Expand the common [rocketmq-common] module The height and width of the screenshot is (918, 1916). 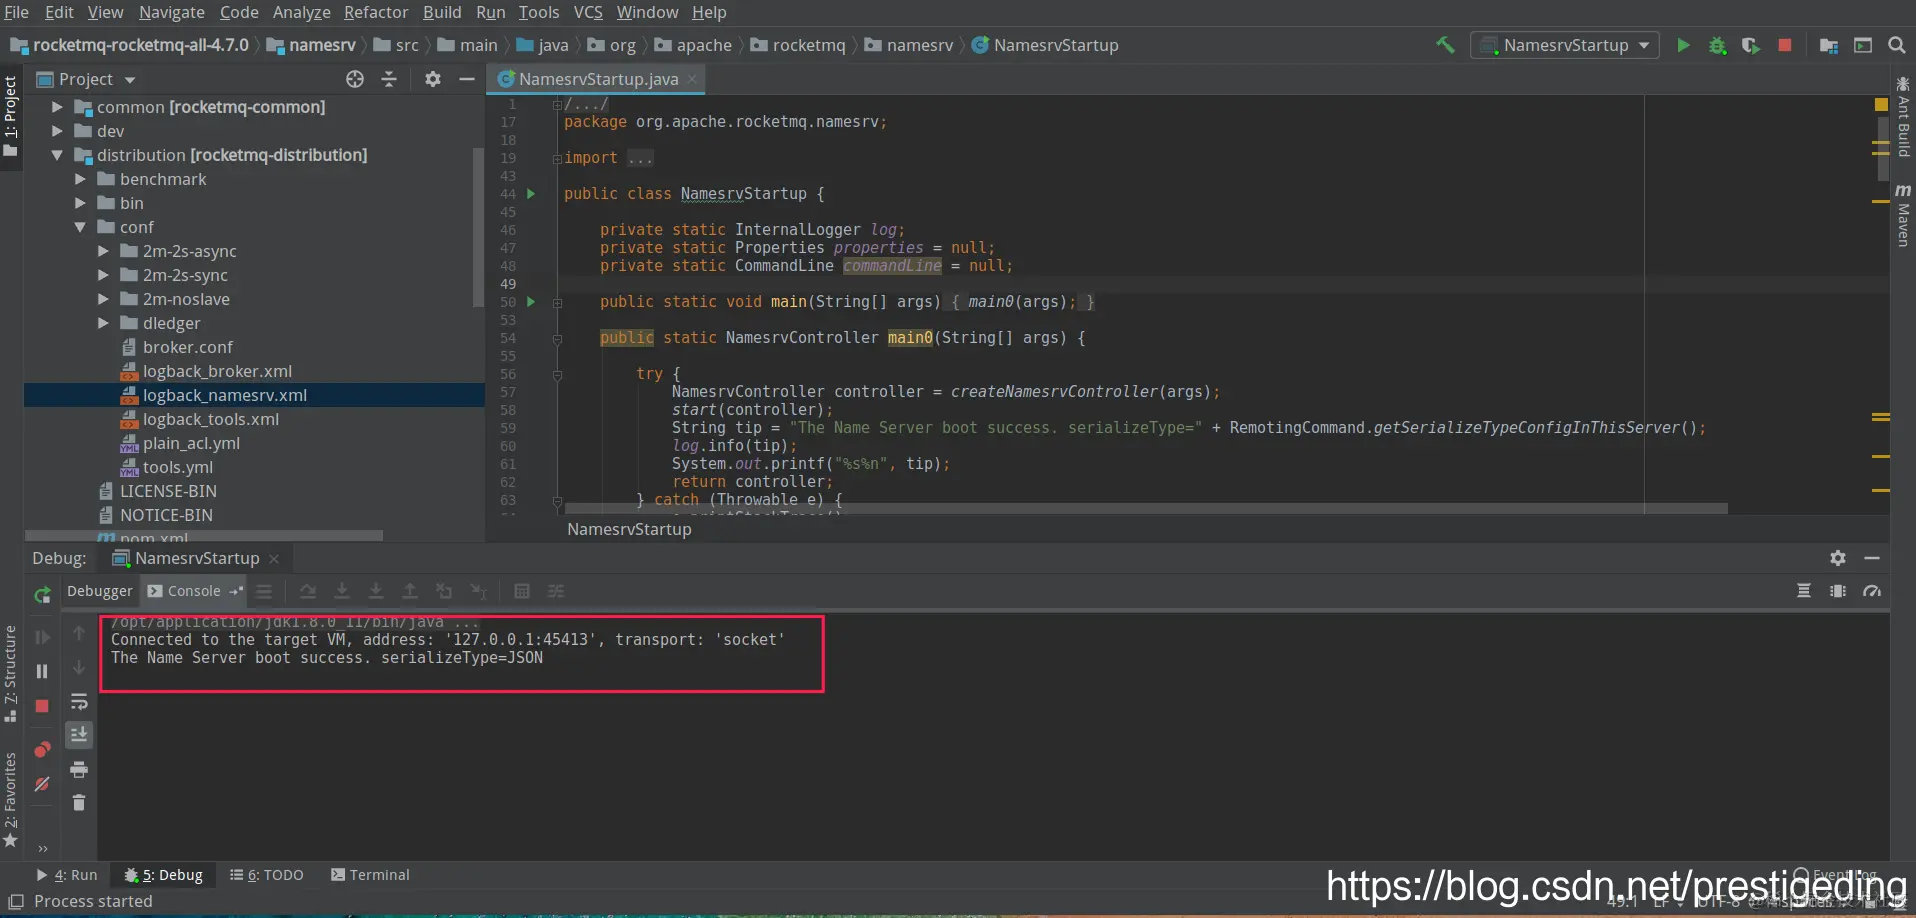click(x=57, y=107)
